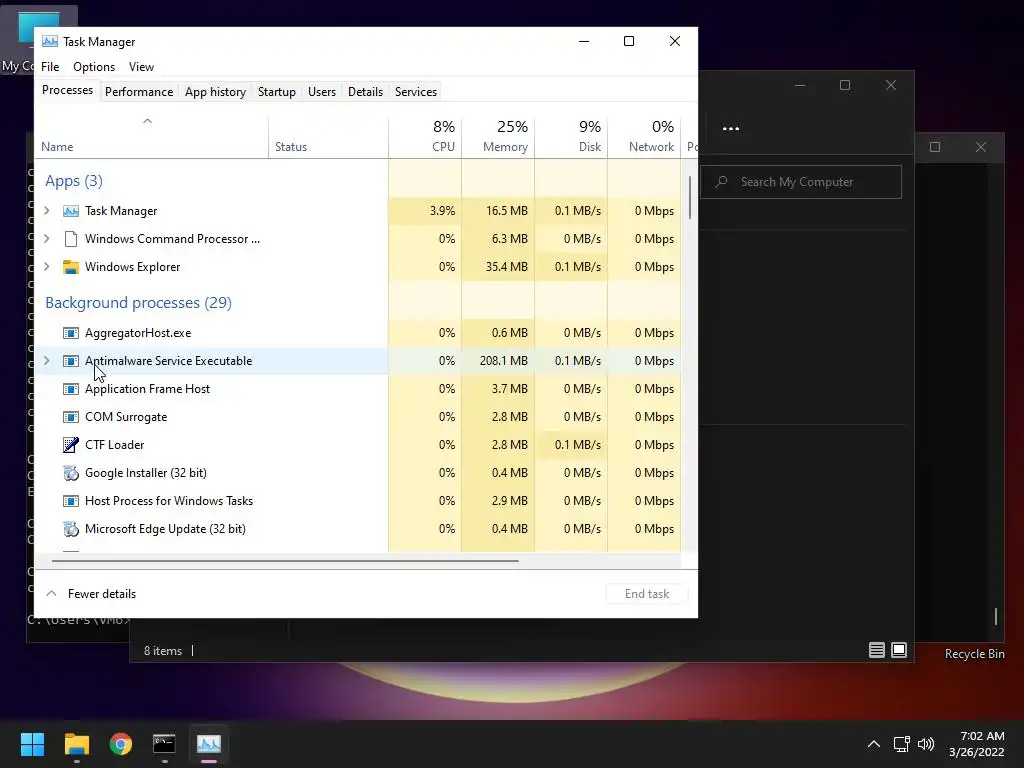Click the COM Surrogate process icon

(71, 417)
